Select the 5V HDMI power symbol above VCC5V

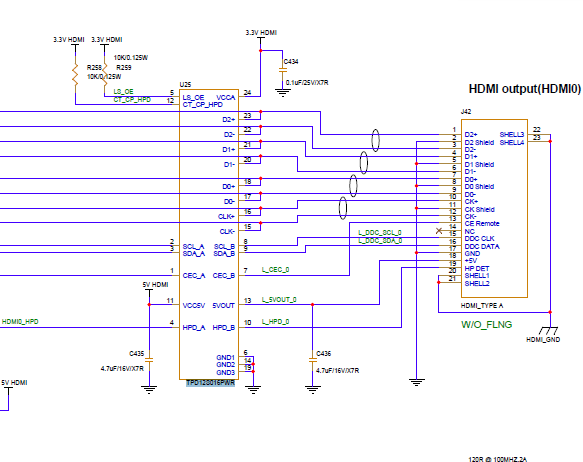pos(149,291)
